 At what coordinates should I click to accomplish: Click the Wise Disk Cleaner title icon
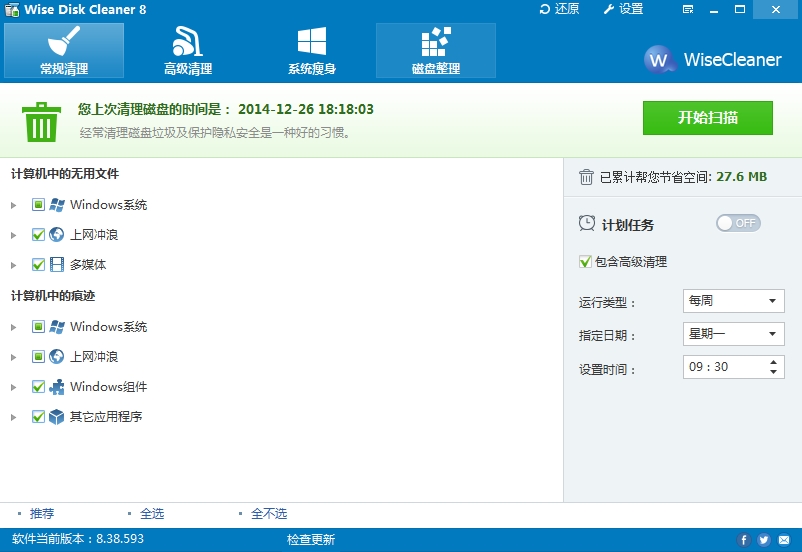click(12, 9)
